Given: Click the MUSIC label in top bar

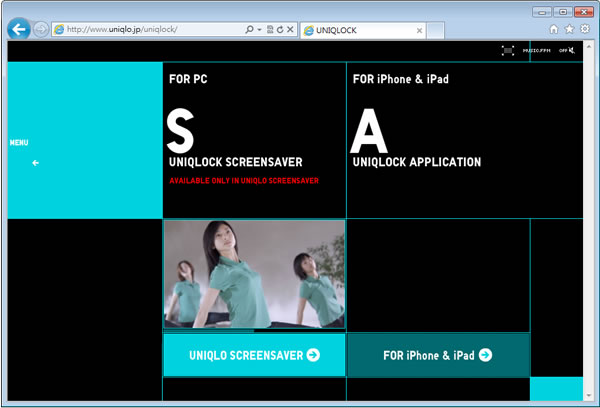Looking at the screenshot, I should (536, 51).
